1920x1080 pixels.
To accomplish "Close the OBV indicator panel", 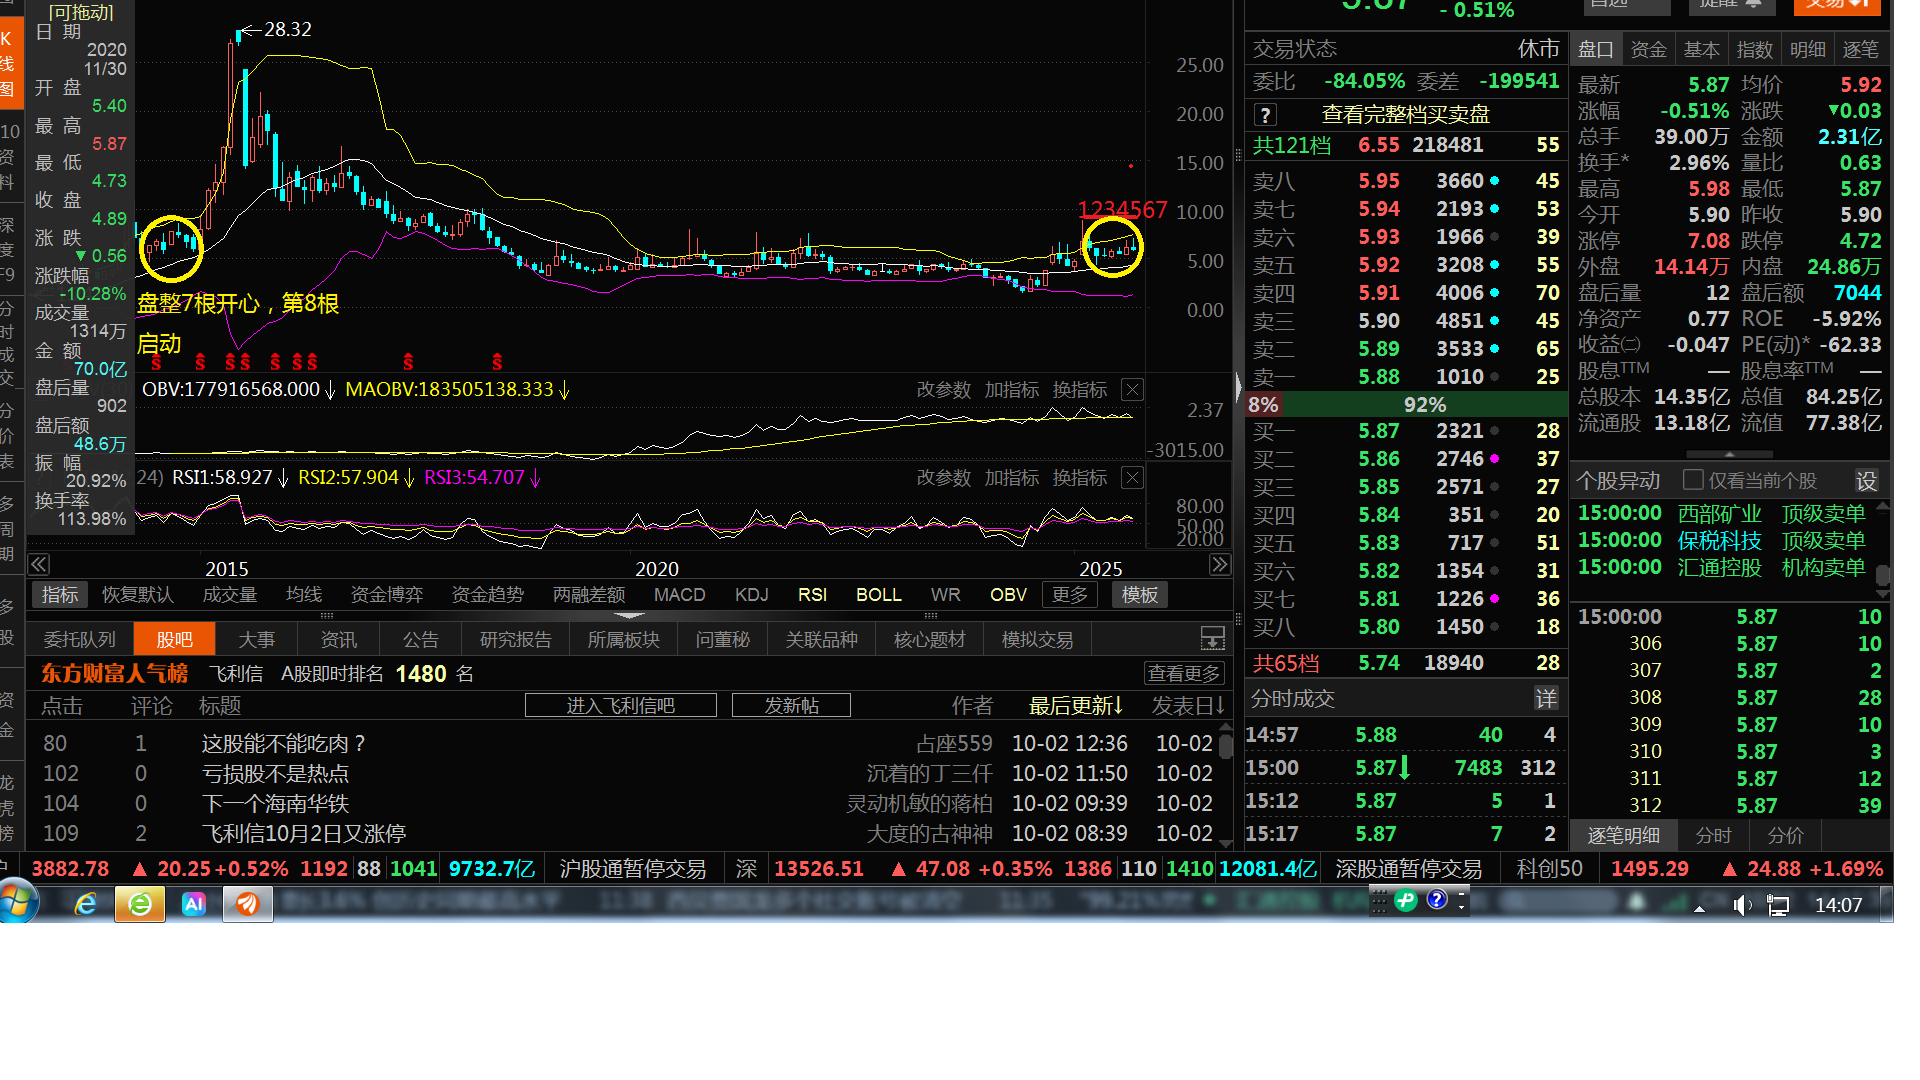I will click(x=1132, y=390).
